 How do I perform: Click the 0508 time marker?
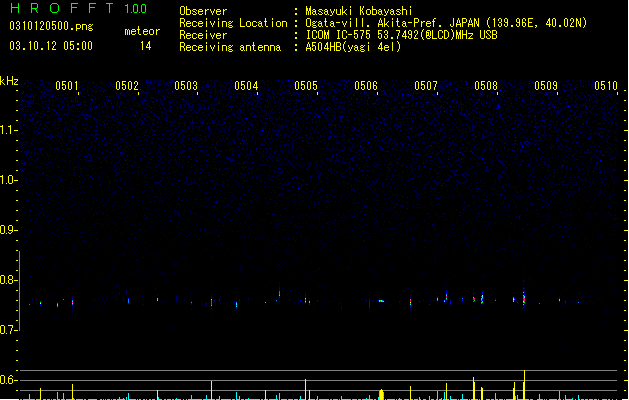tap(486, 86)
